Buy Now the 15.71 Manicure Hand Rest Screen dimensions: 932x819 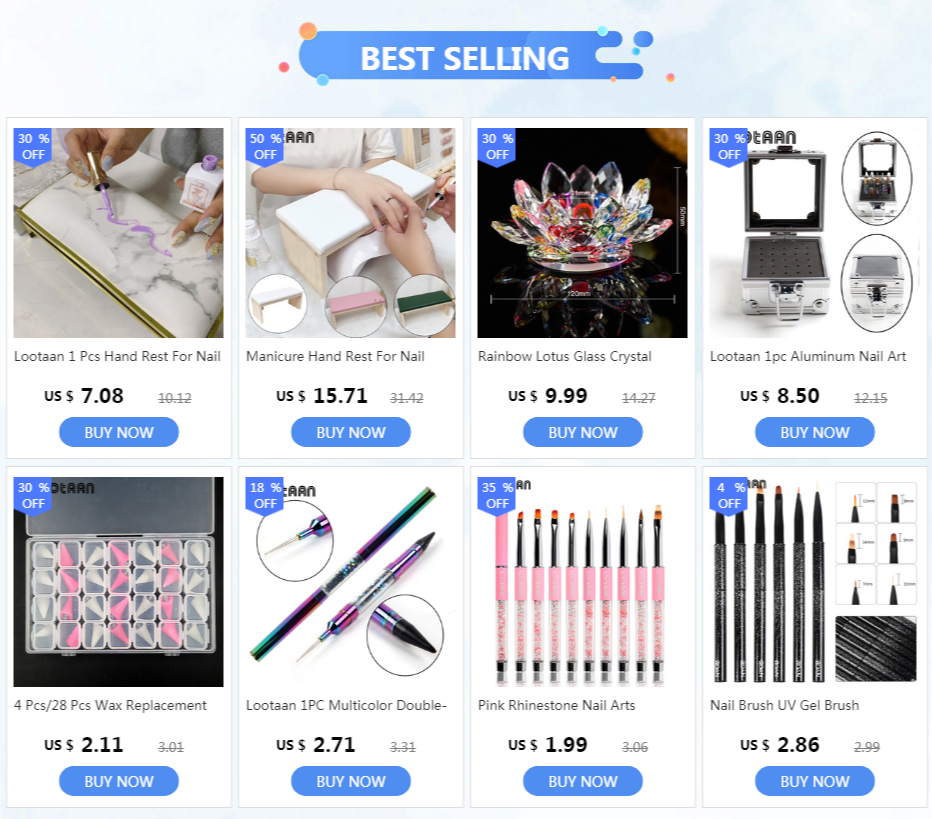click(x=351, y=432)
